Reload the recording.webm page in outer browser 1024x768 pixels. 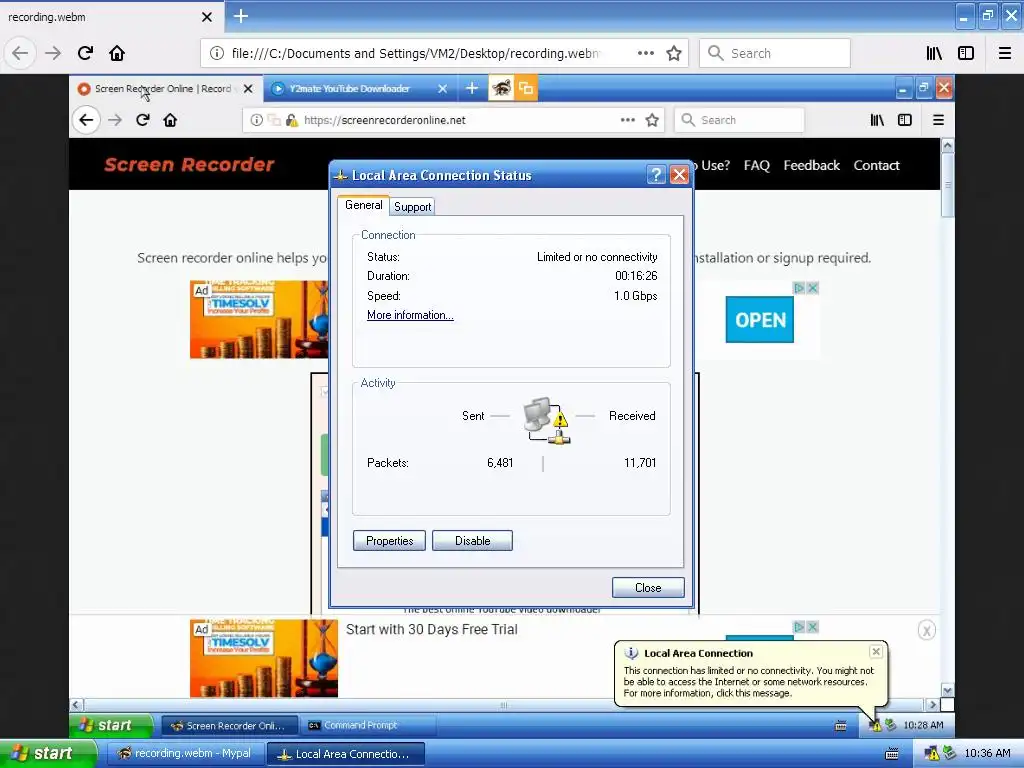tap(85, 53)
